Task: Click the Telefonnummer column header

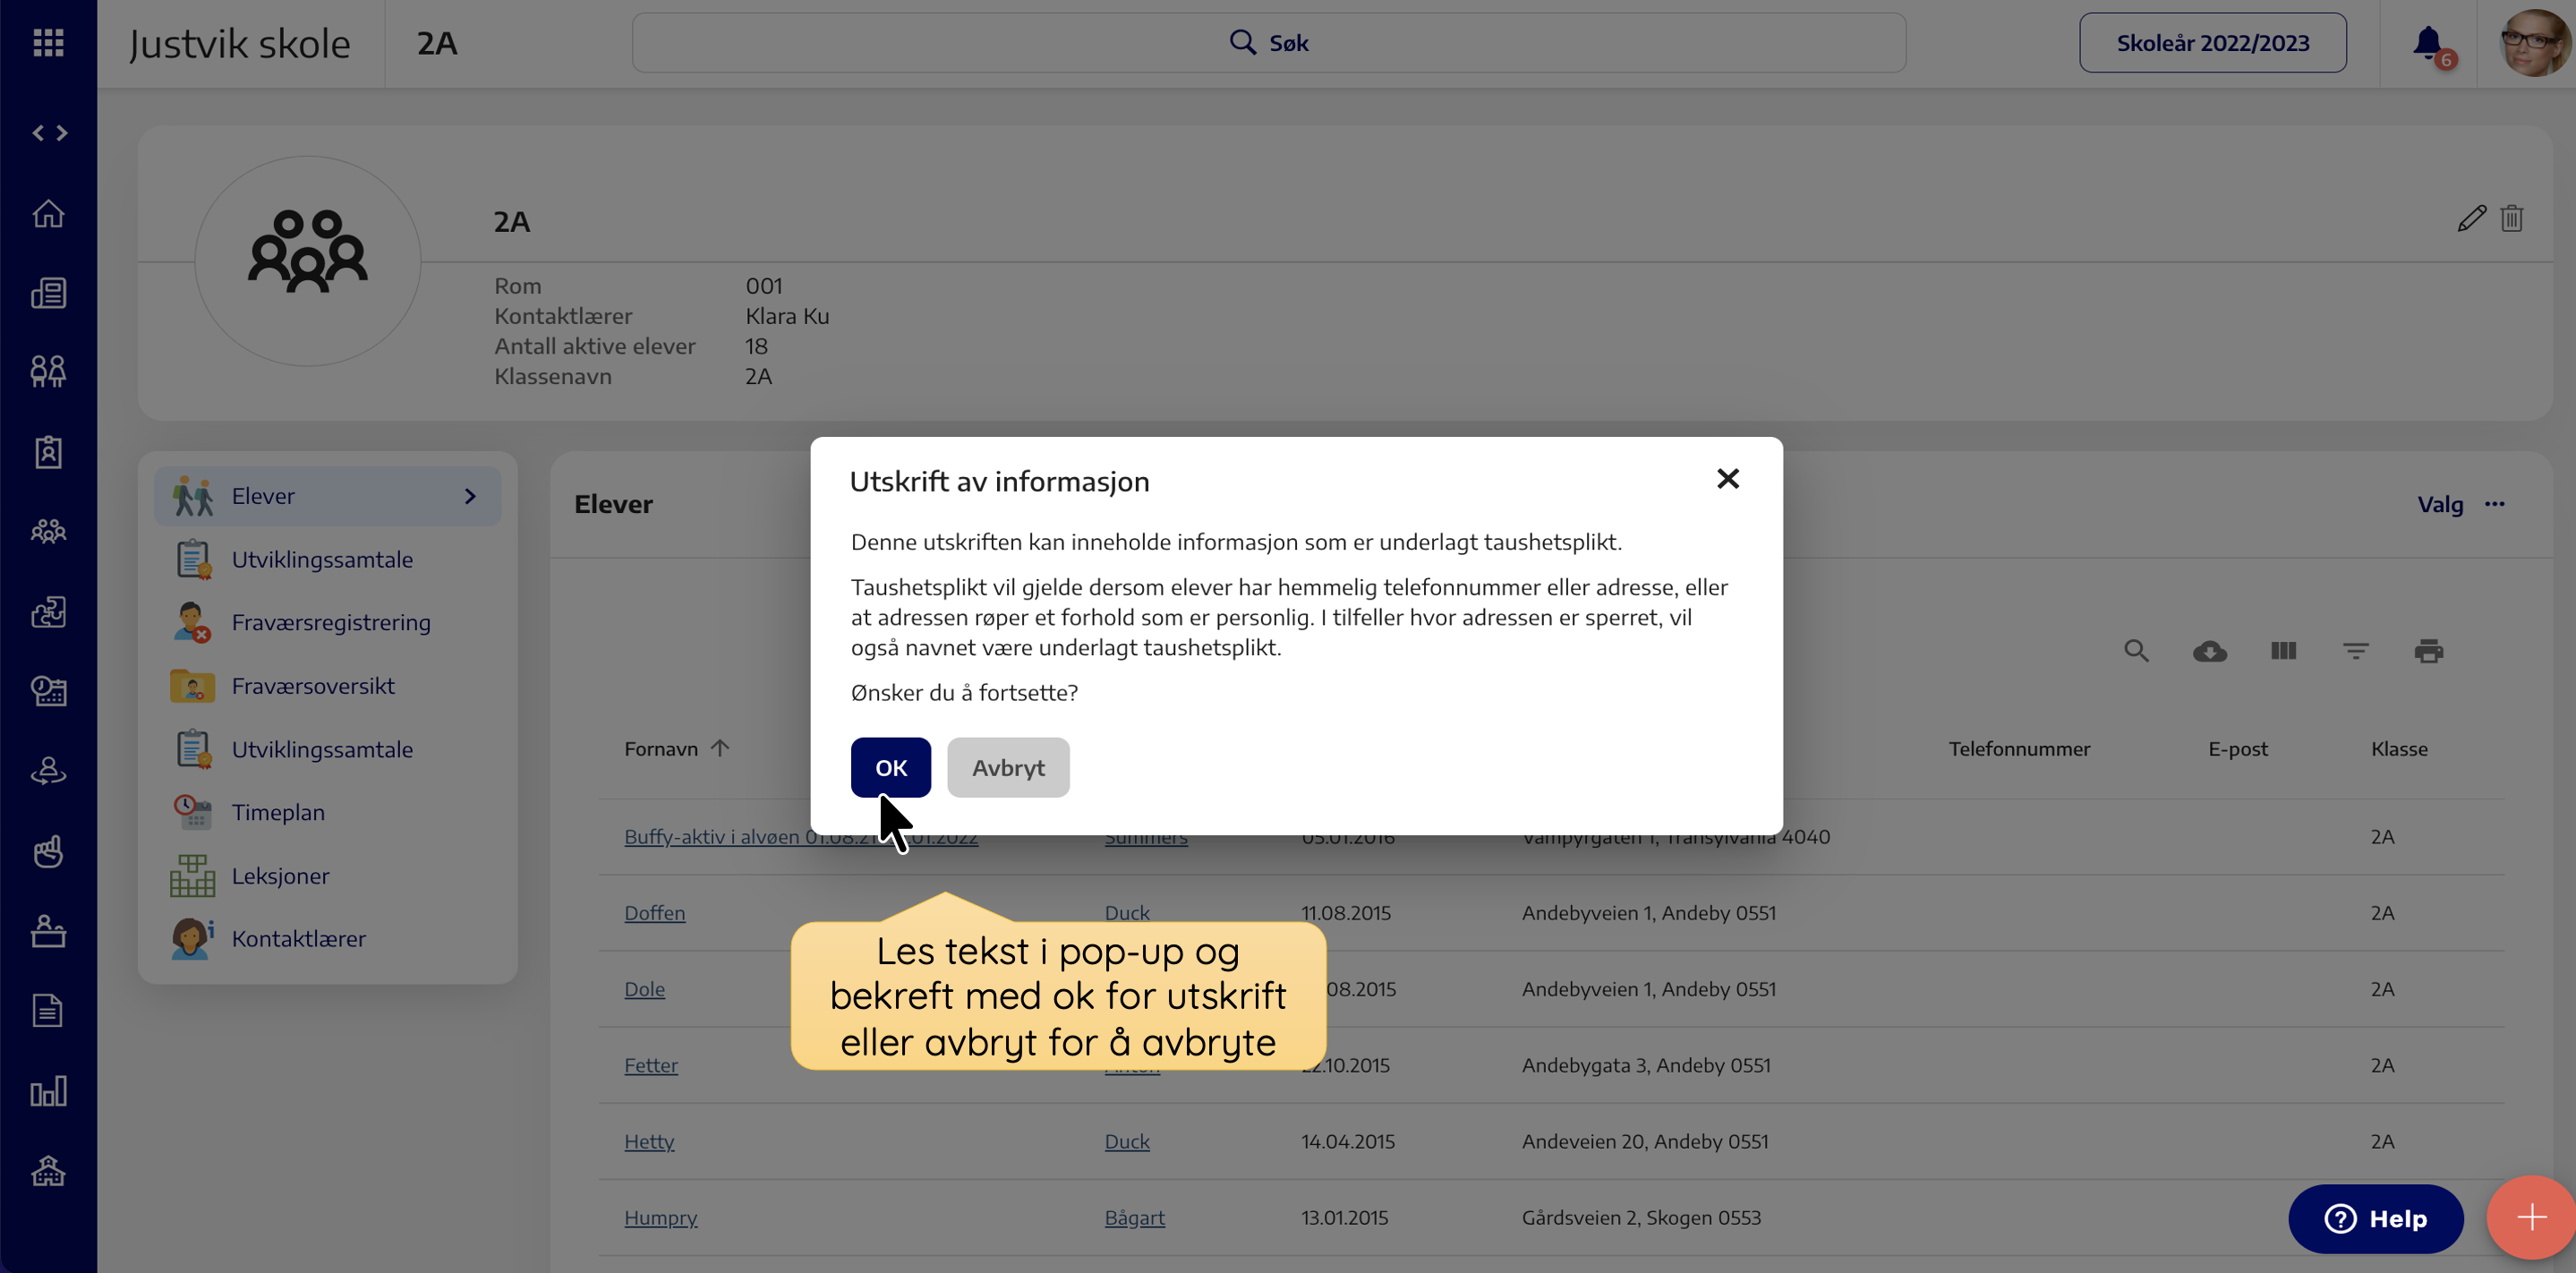Action: (2019, 749)
